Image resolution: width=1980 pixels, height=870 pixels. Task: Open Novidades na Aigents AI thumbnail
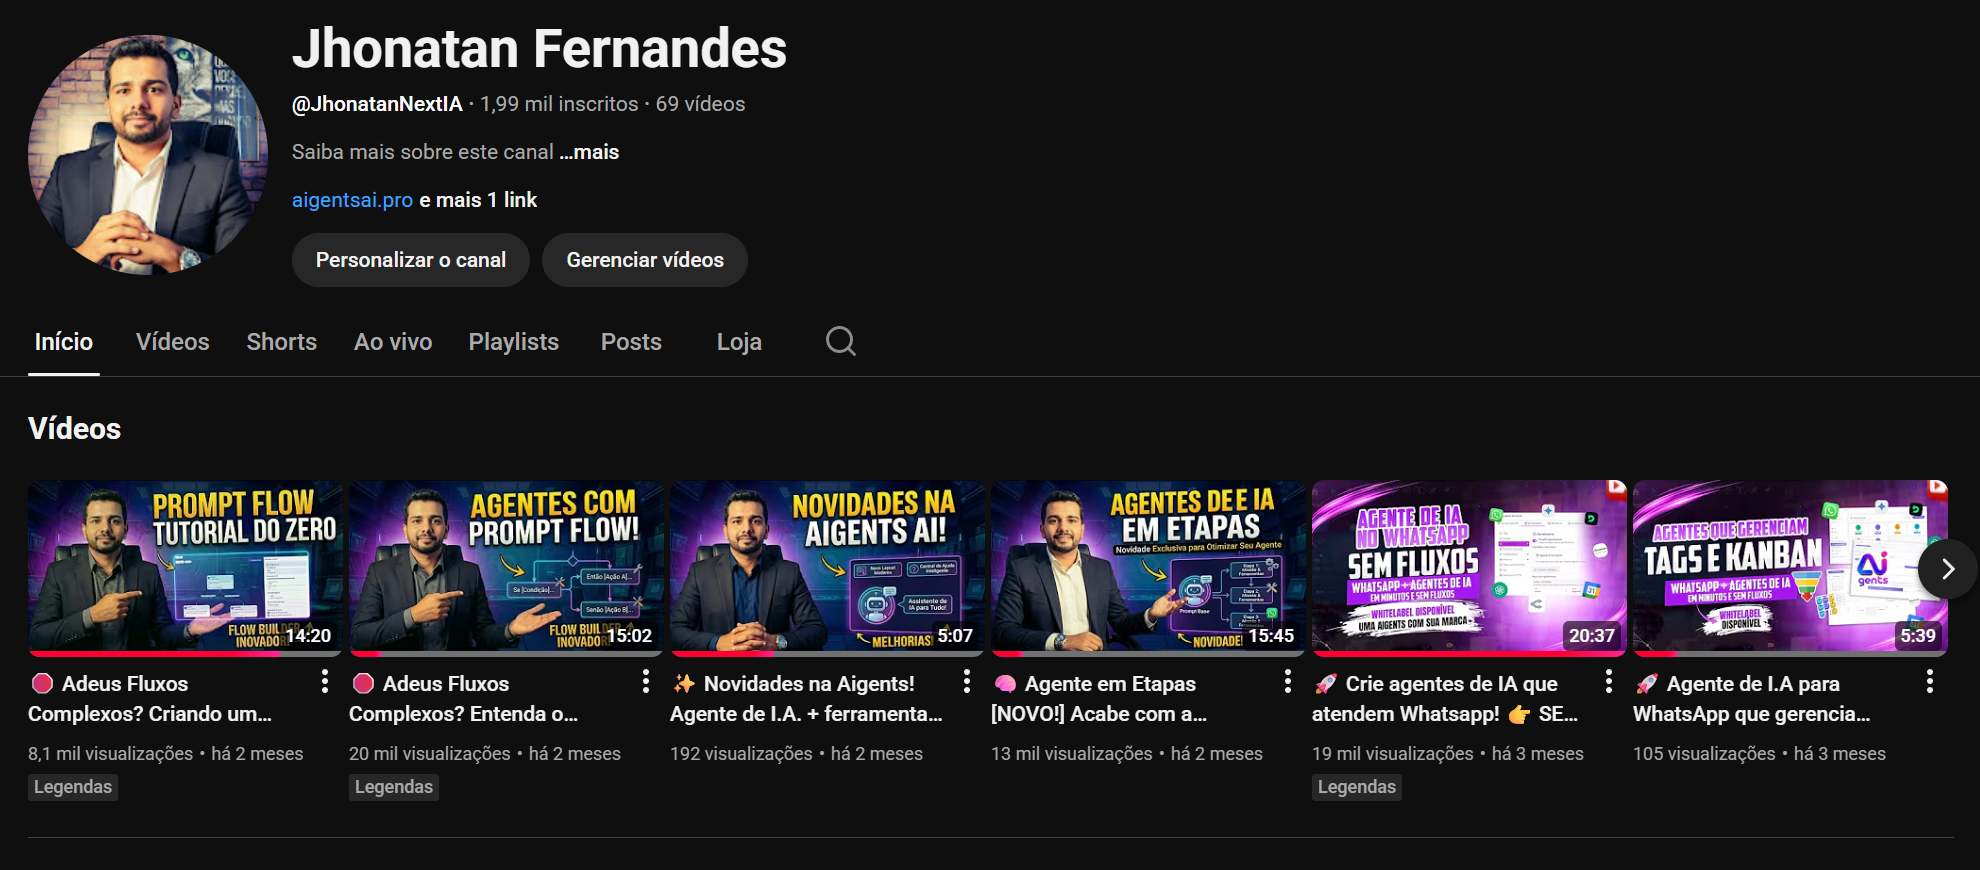coord(827,567)
